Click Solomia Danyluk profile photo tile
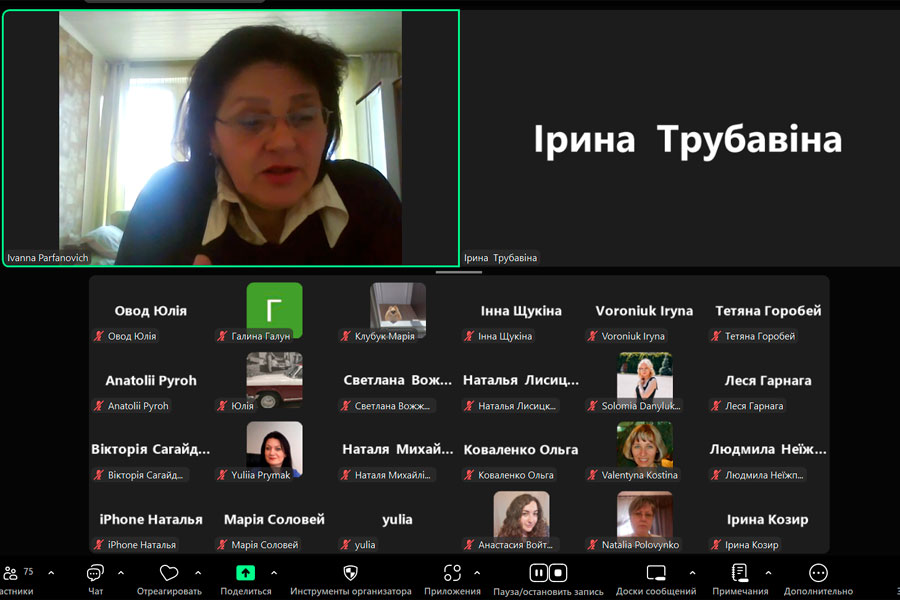This screenshot has height=600, width=900. click(645, 380)
